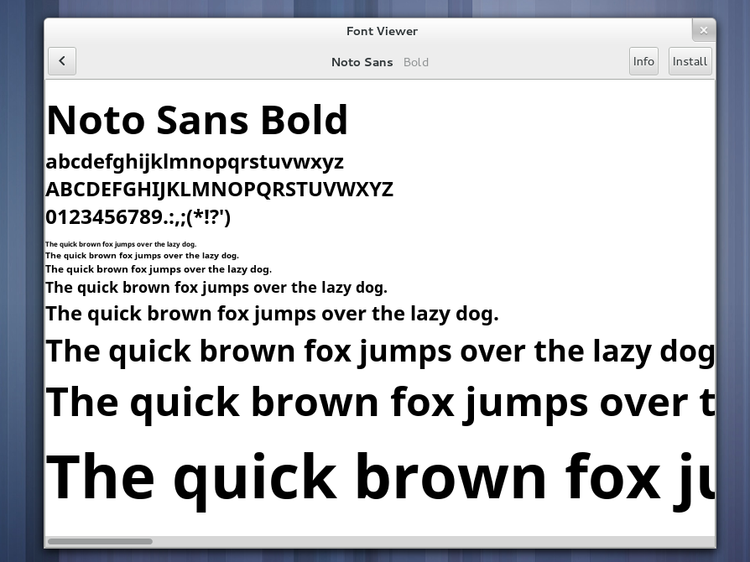Click the largest pangram sample at bottom
This screenshot has height=562, width=750.
[380, 476]
